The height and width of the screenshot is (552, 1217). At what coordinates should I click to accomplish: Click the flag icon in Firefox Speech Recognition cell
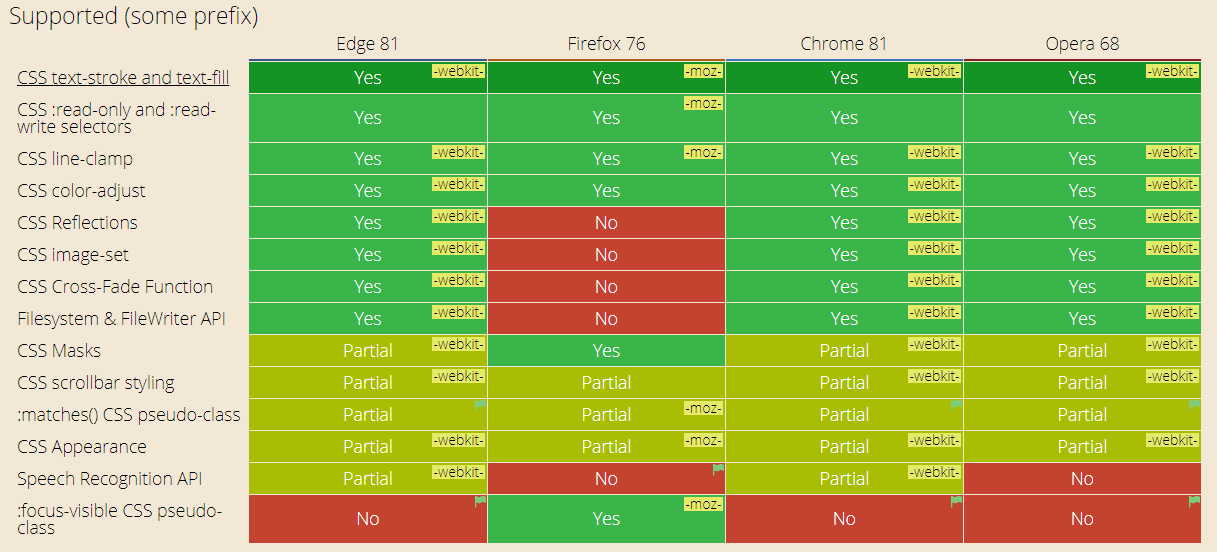(718, 468)
